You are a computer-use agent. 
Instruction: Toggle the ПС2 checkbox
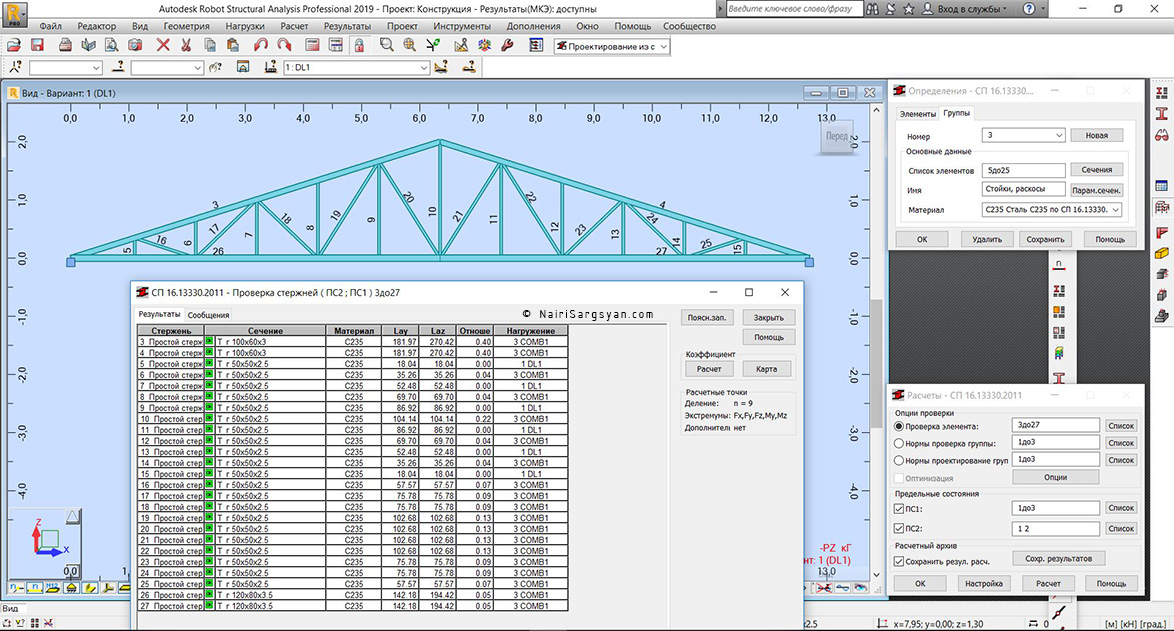click(x=899, y=528)
